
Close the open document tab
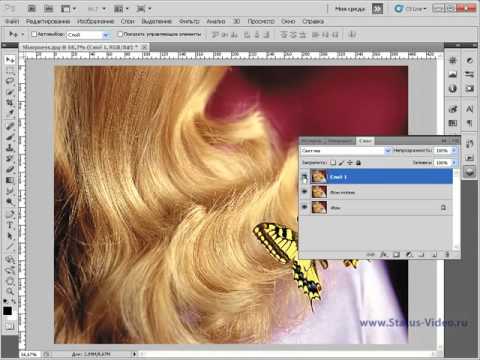pyautogui.click(x=145, y=47)
